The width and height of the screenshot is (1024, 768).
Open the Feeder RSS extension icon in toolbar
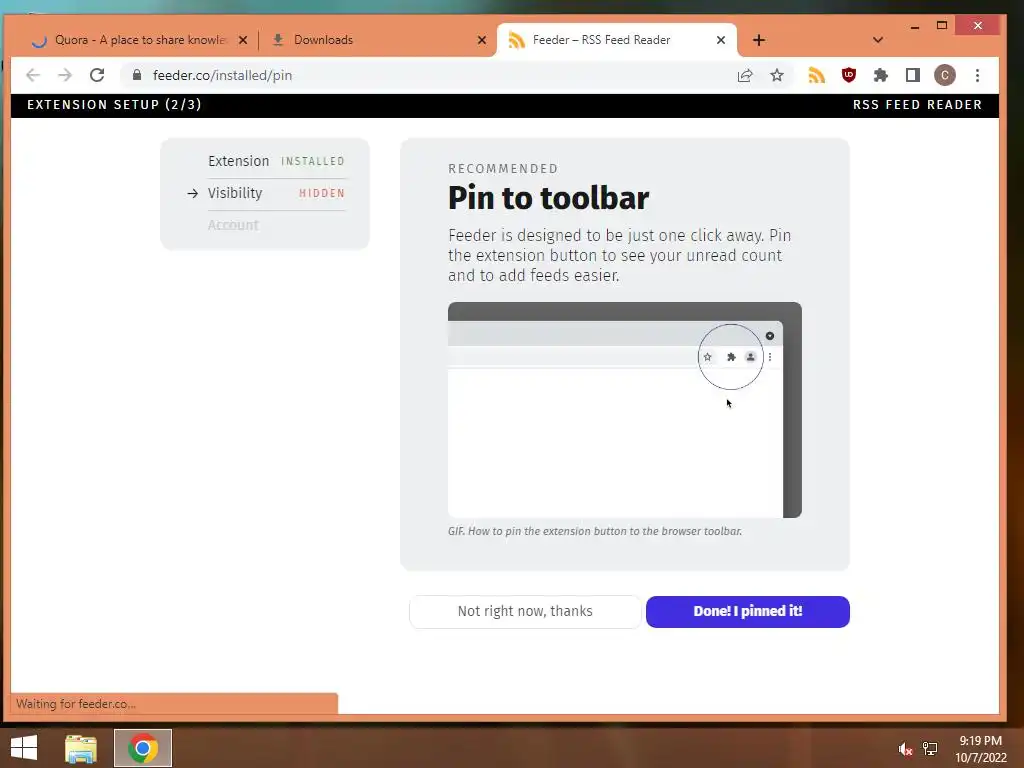(816, 76)
